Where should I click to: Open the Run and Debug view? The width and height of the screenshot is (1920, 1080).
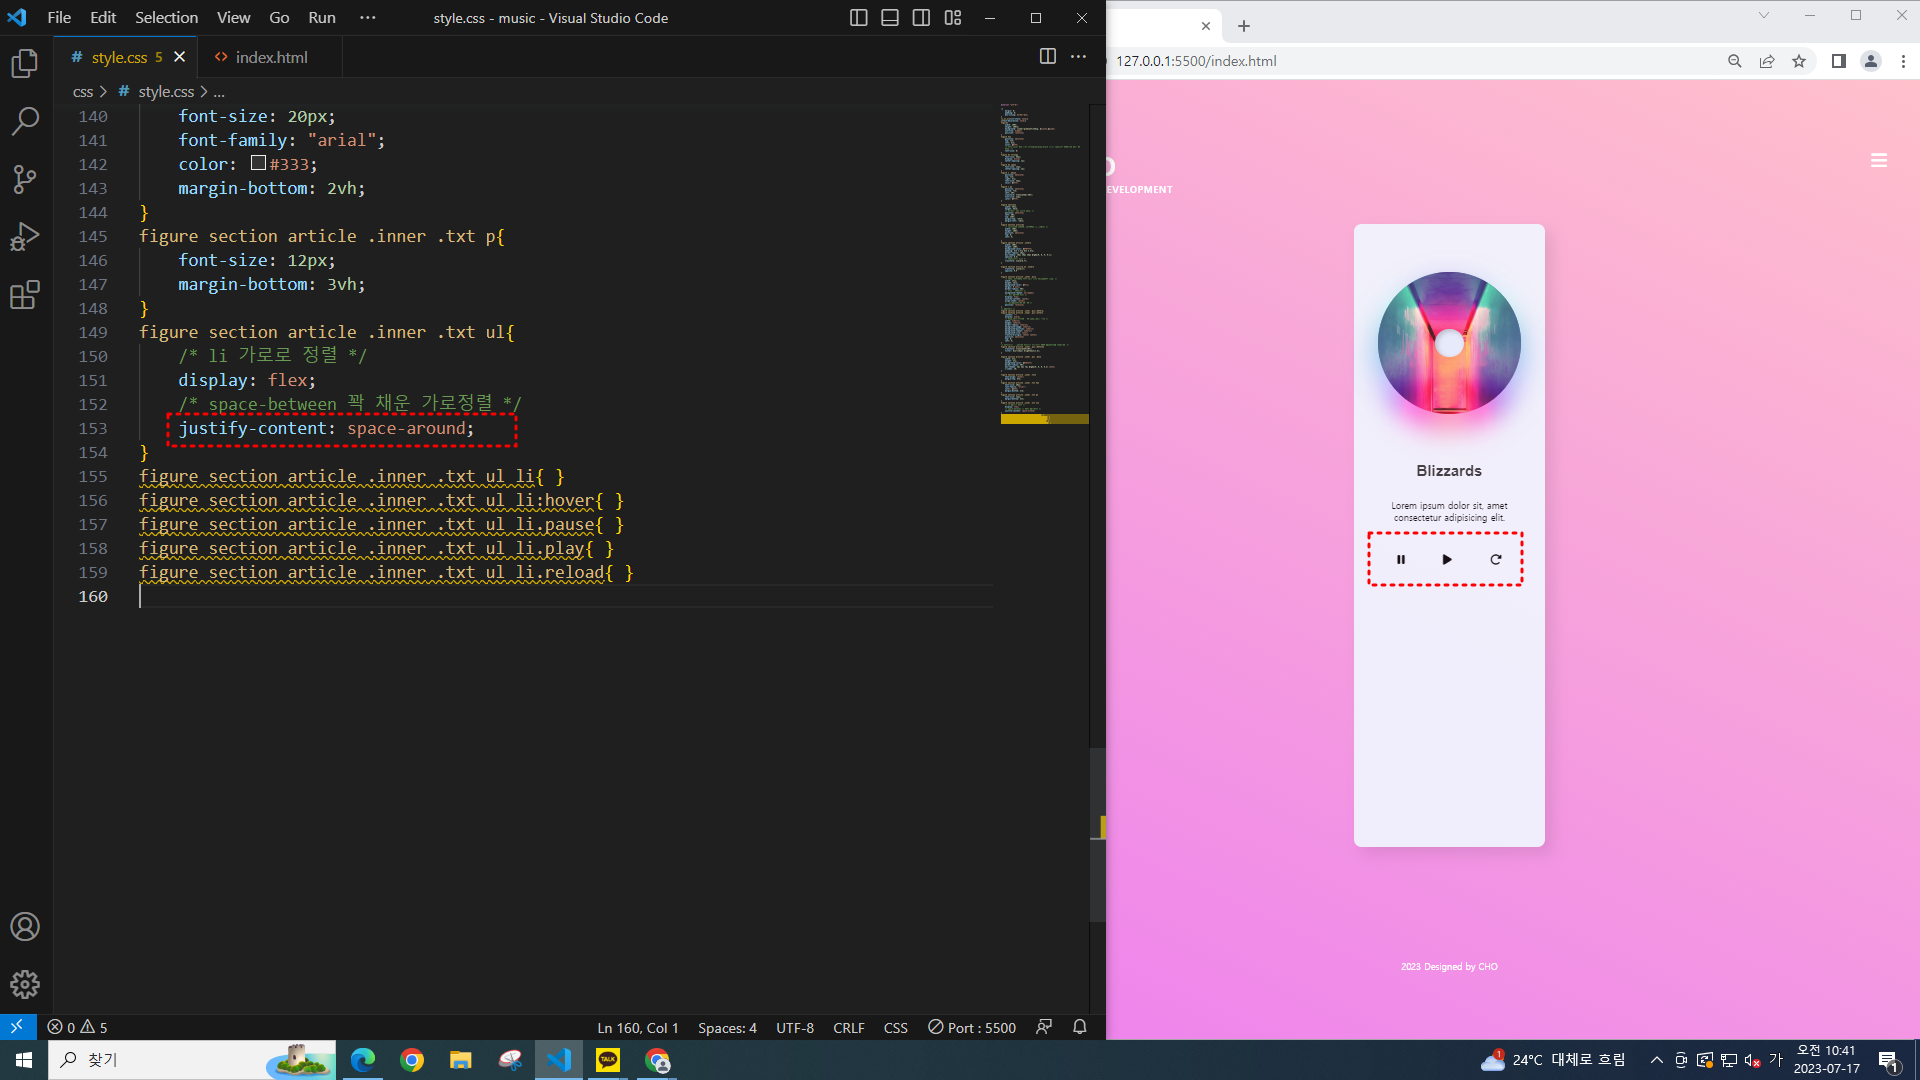(x=25, y=237)
